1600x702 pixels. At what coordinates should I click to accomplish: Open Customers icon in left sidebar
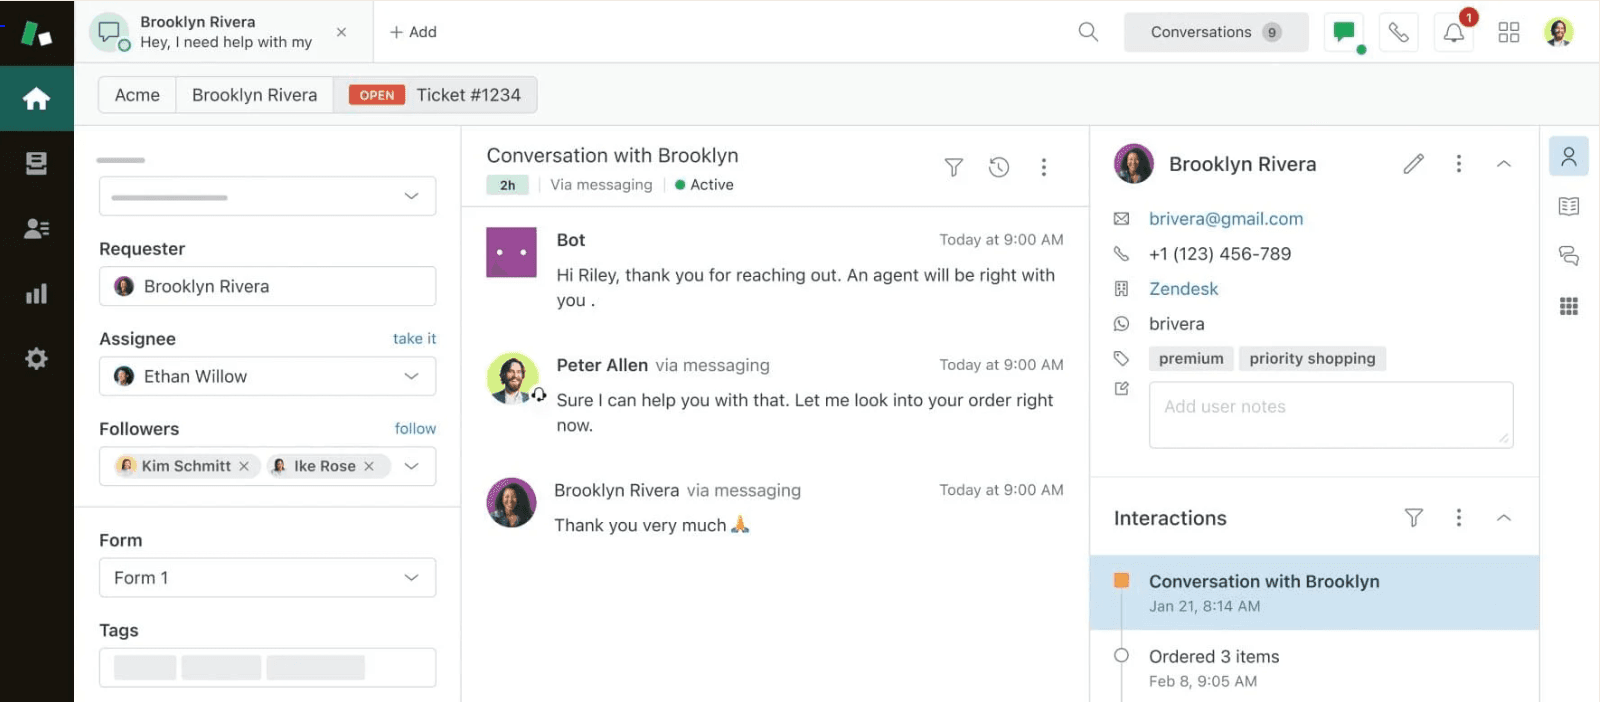point(36,228)
